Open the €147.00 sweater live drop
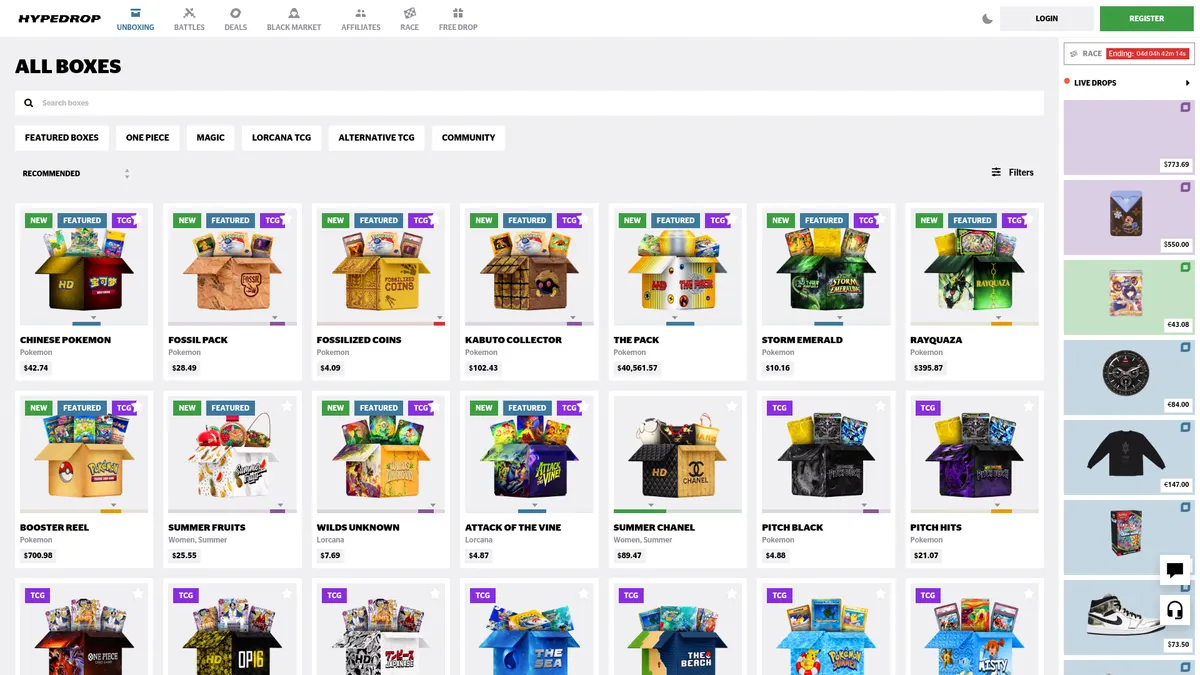The image size is (1200, 675). pyautogui.click(x=1129, y=457)
